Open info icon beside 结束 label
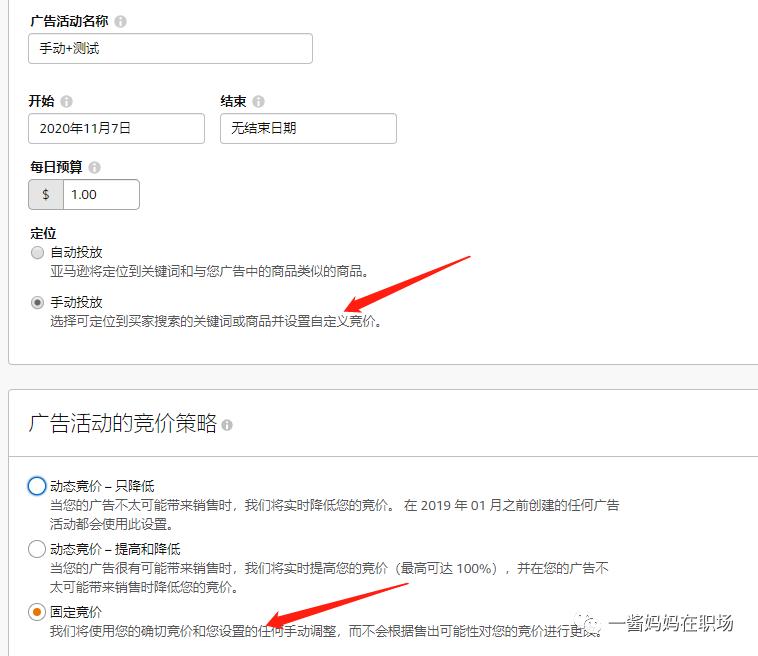758x656 pixels. pyautogui.click(x=259, y=102)
